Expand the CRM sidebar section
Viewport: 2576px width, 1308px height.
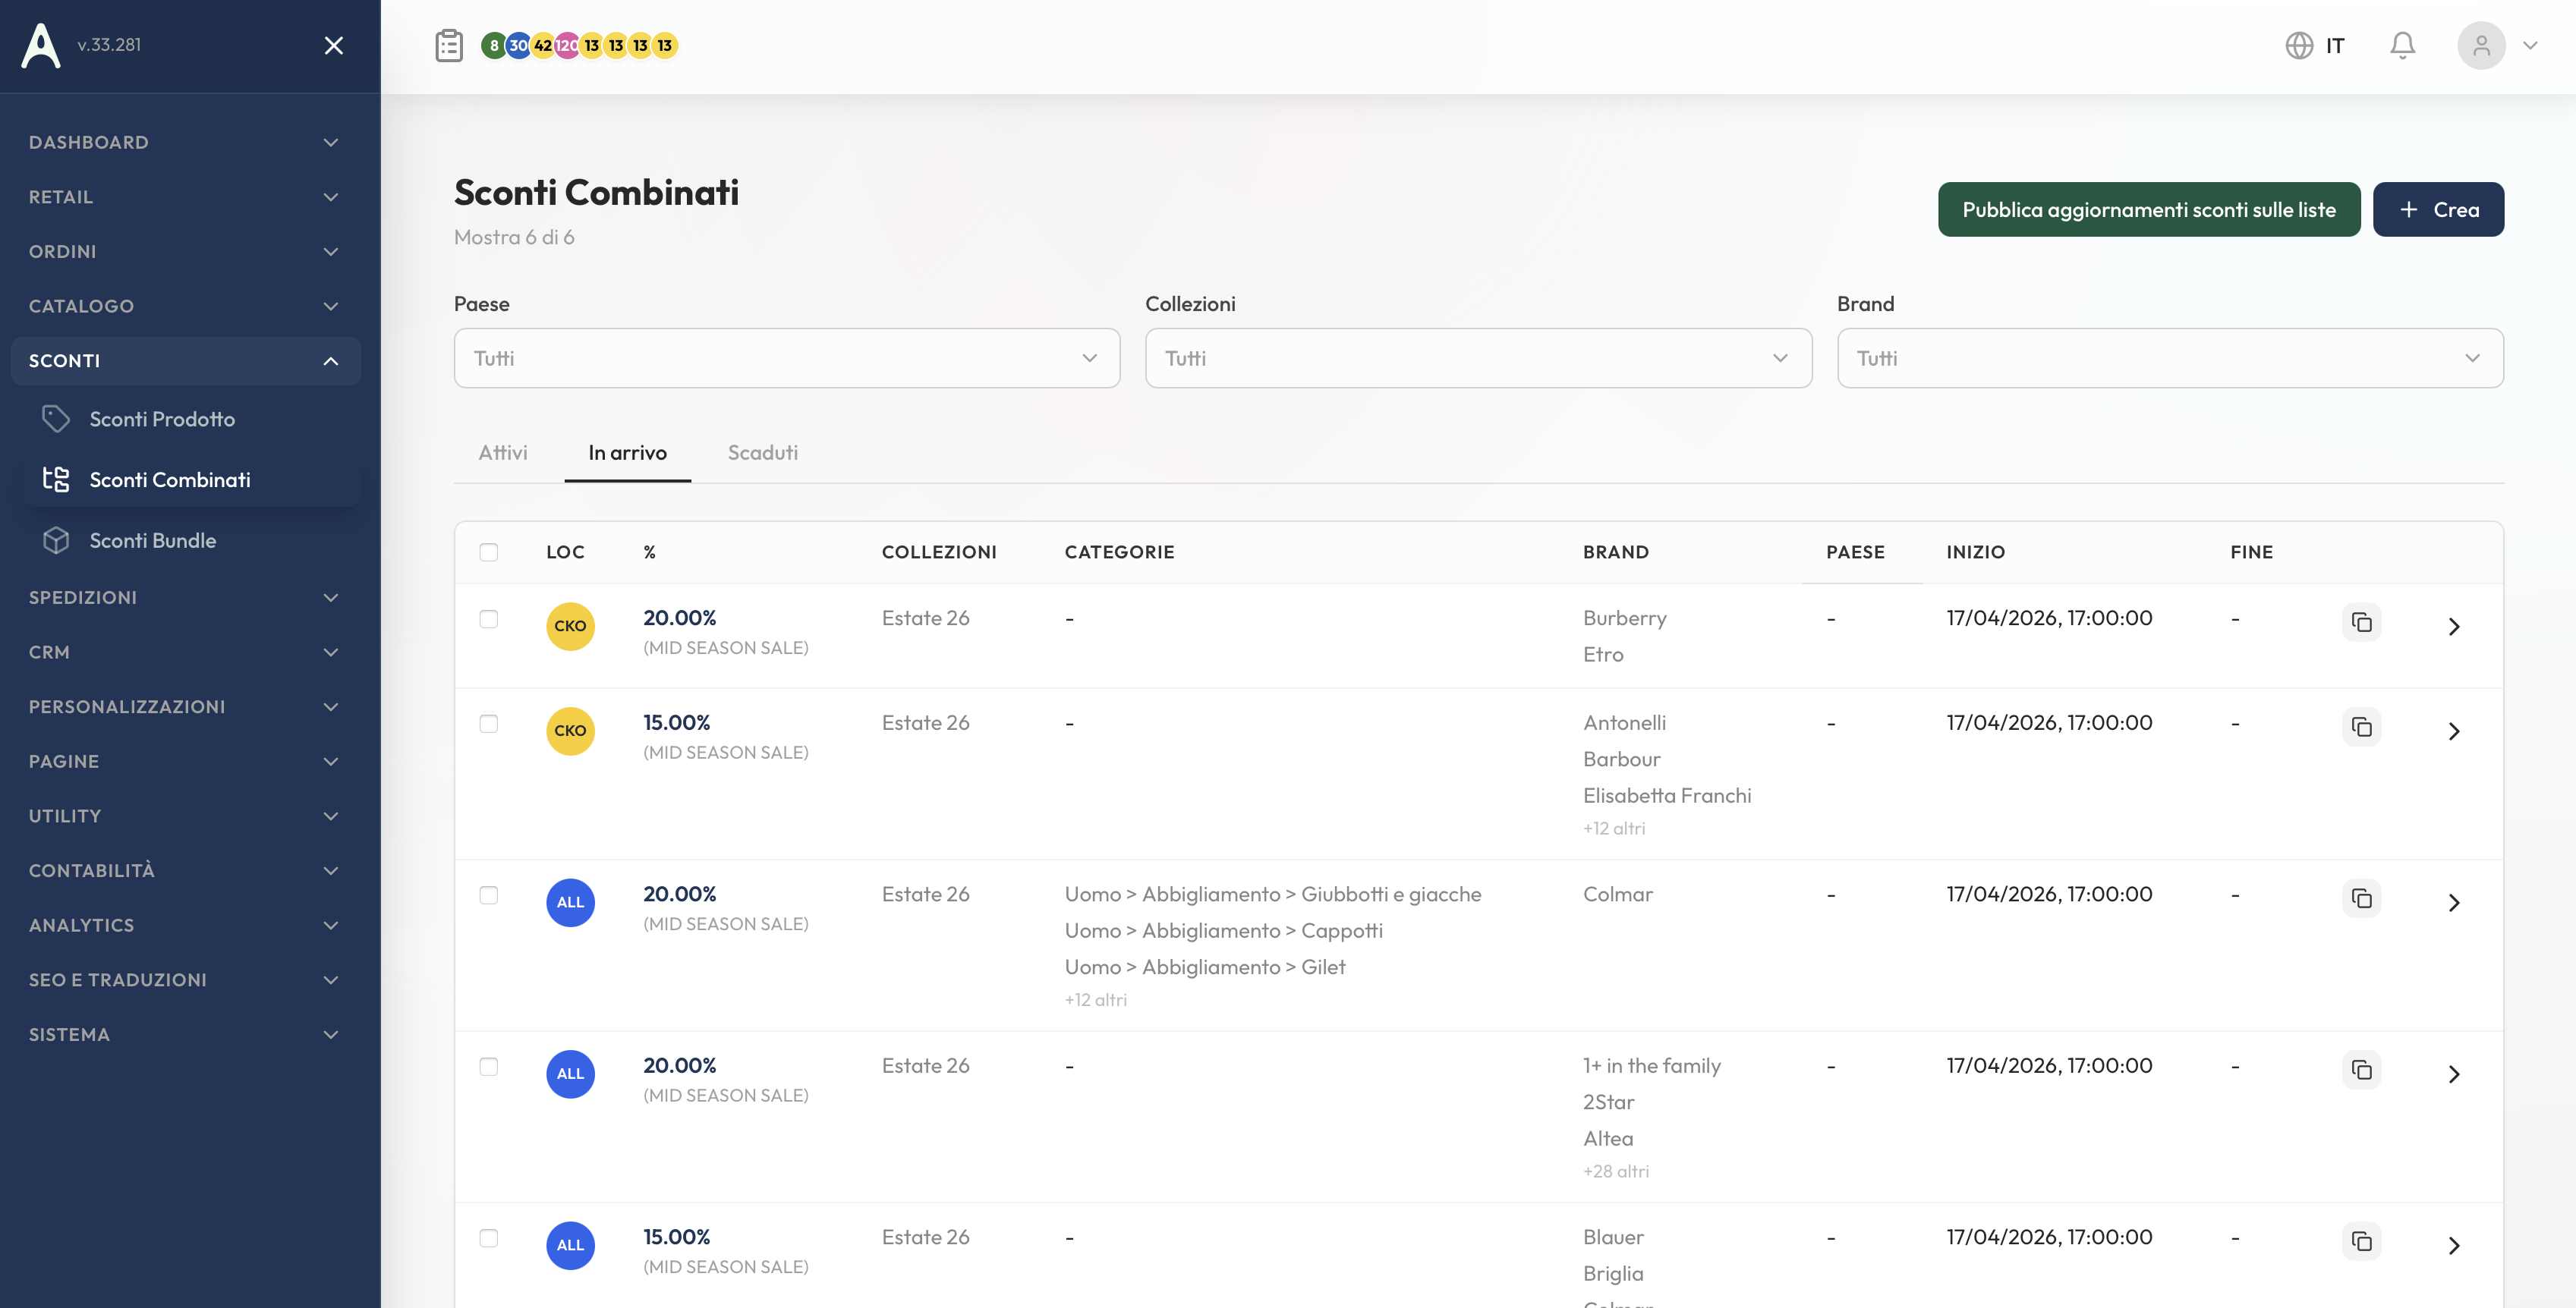(185, 652)
